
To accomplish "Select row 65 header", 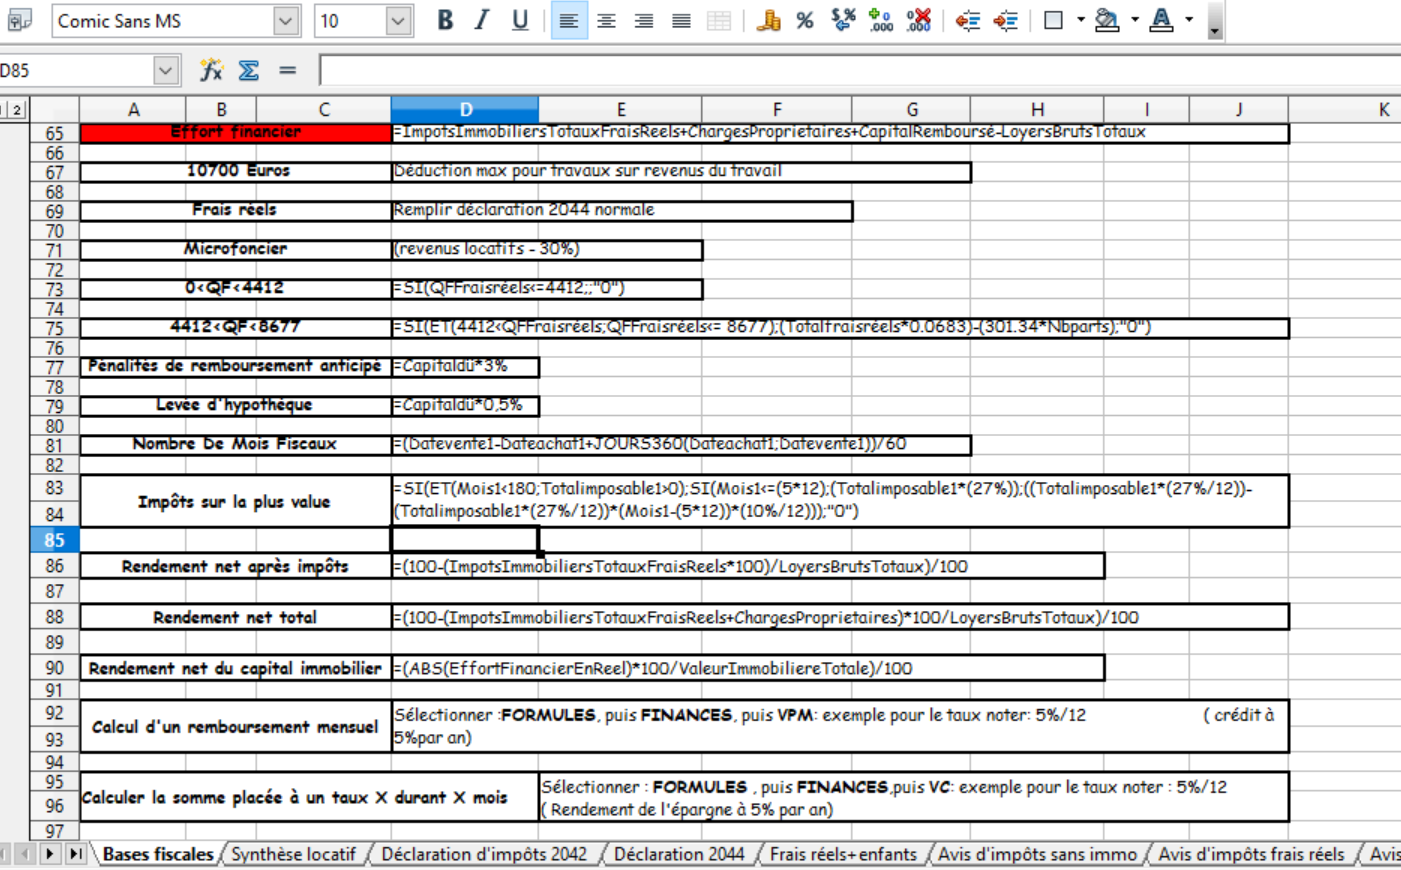I will [54, 133].
